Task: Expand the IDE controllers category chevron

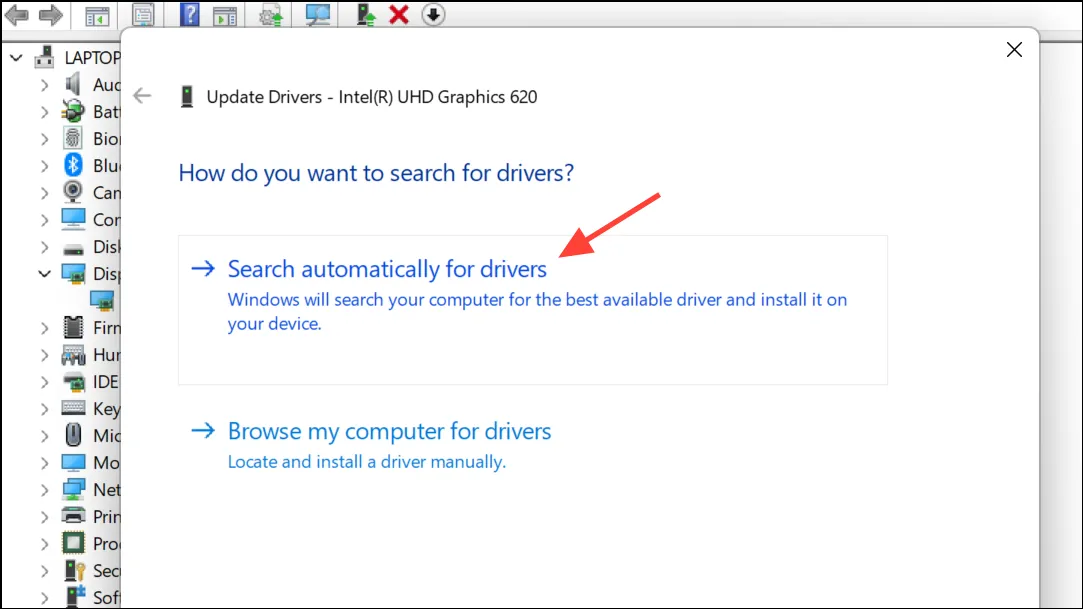Action: tap(44, 382)
